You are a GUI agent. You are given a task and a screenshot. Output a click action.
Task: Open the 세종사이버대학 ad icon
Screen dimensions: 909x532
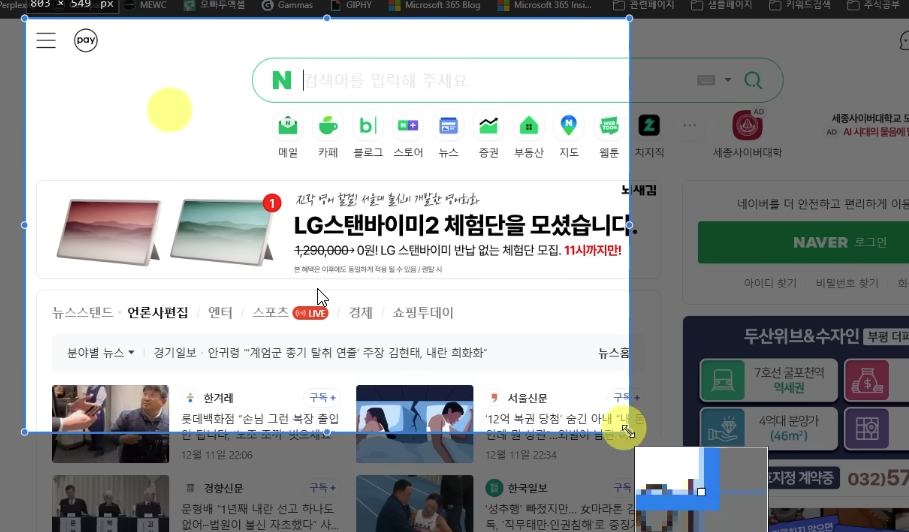click(747, 126)
